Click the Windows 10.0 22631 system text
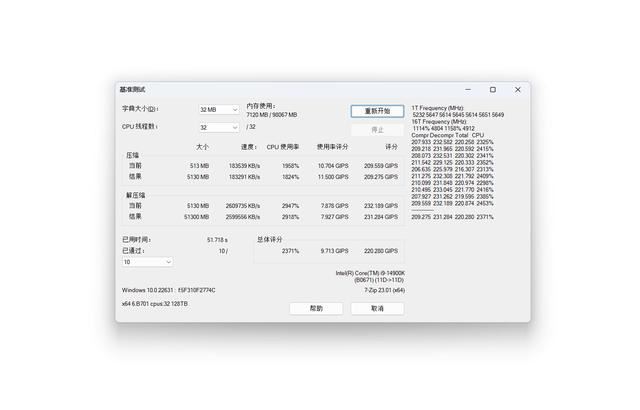 point(169,290)
